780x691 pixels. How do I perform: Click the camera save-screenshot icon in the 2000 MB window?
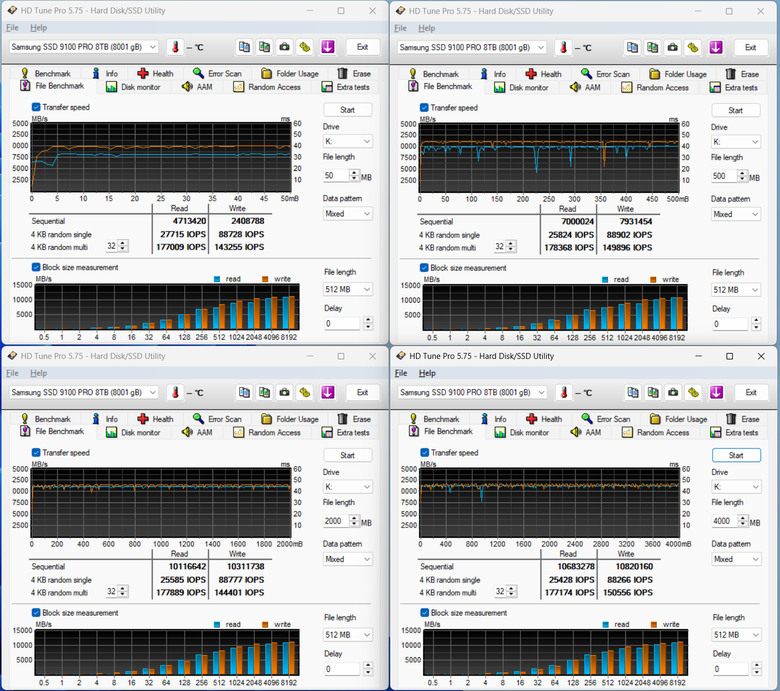285,392
